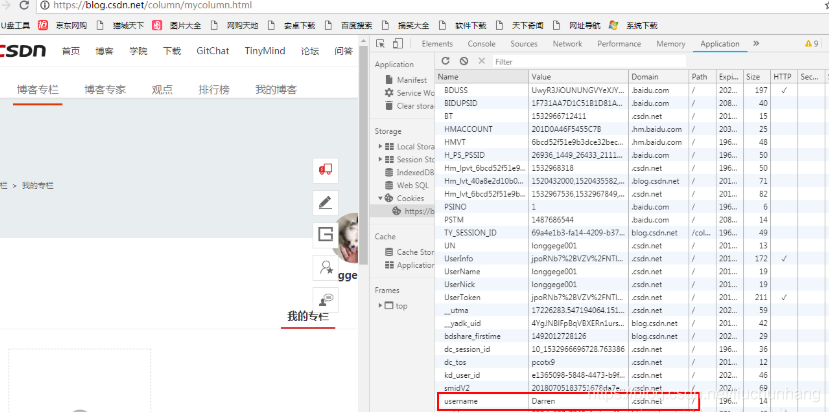Open the TinyMind nav link

265,51
